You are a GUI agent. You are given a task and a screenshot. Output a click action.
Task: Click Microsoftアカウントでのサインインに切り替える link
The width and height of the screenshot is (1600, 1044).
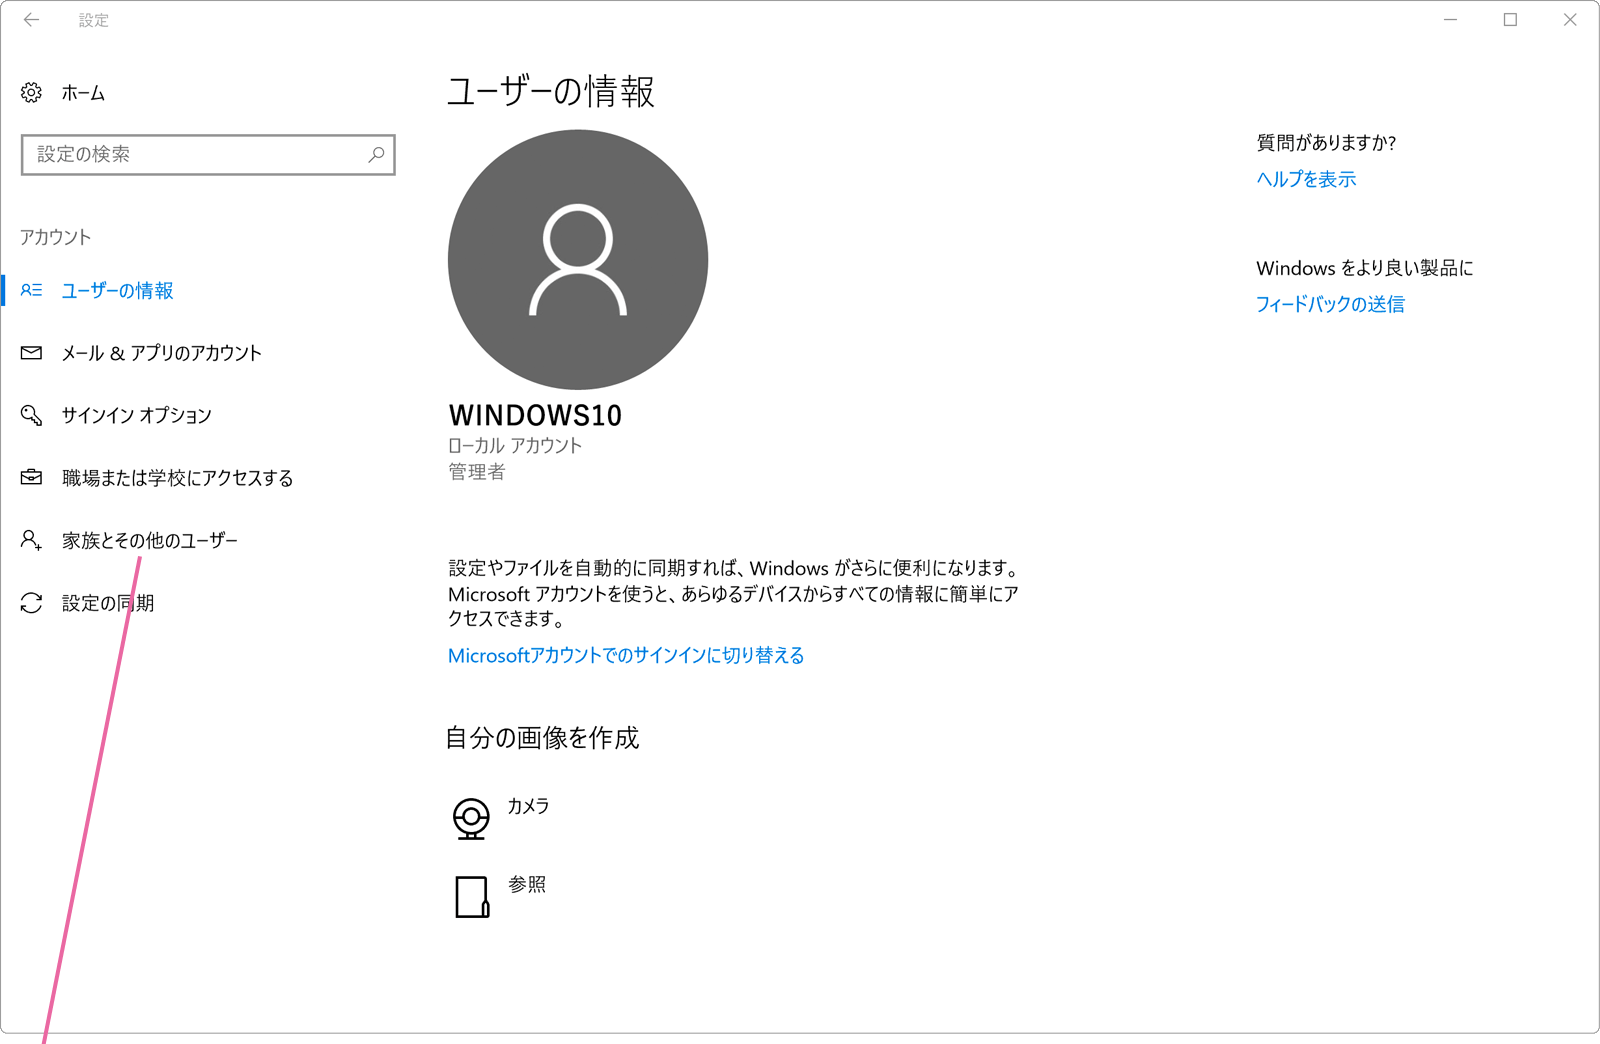(x=626, y=655)
